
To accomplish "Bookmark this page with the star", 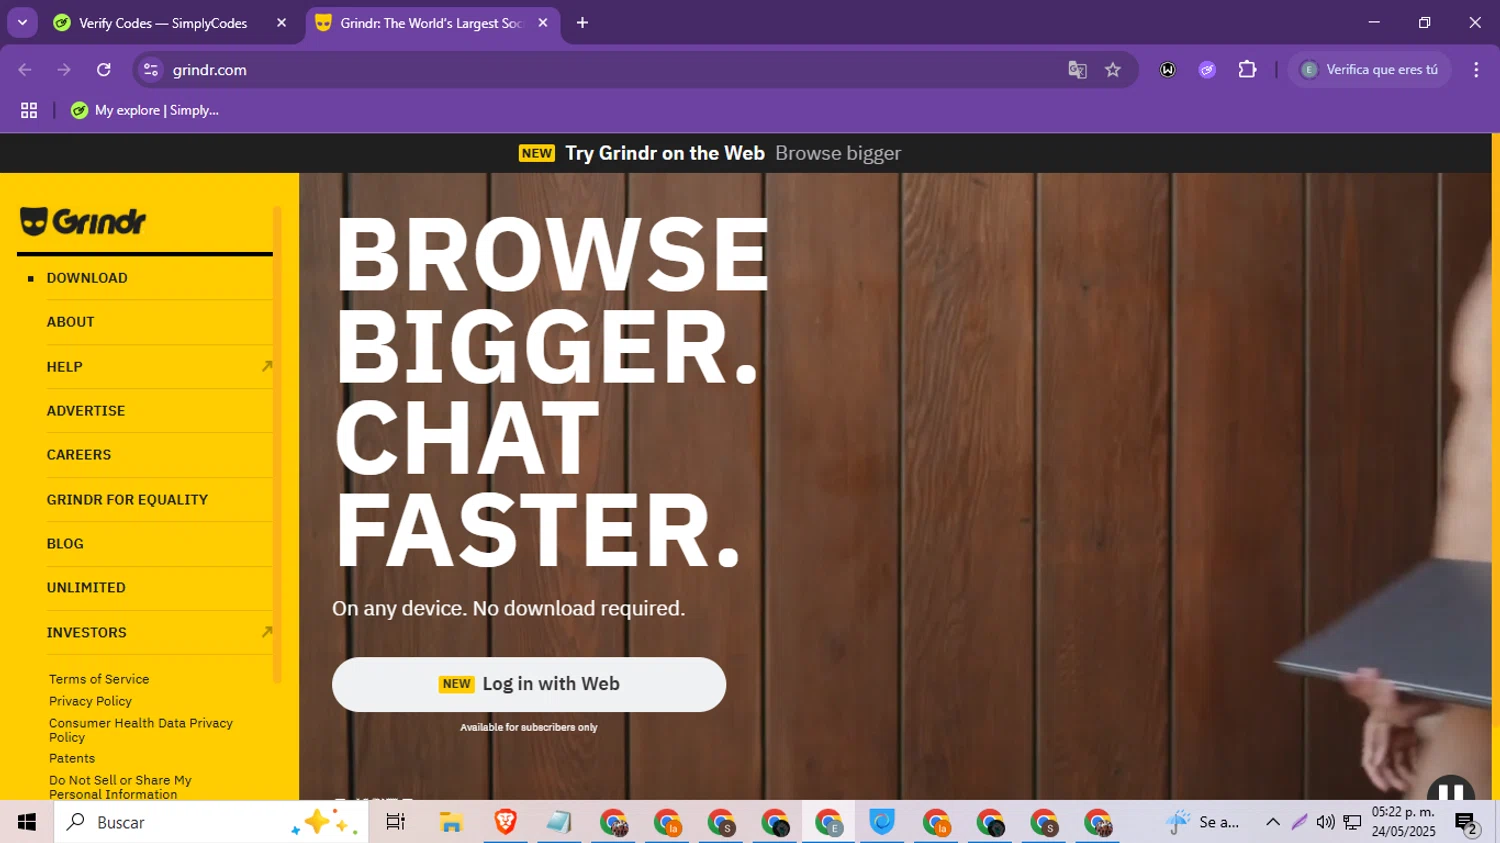I will (x=1113, y=70).
